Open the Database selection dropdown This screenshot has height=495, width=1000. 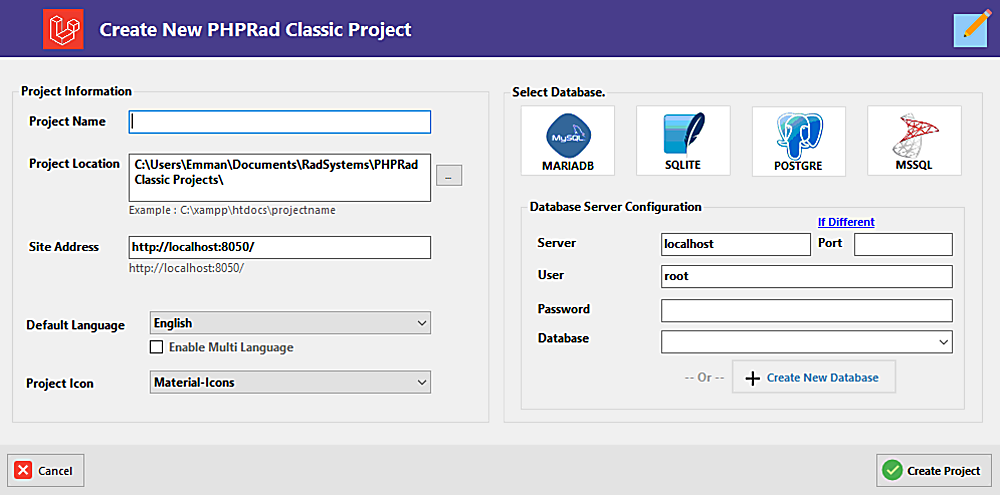807,341
